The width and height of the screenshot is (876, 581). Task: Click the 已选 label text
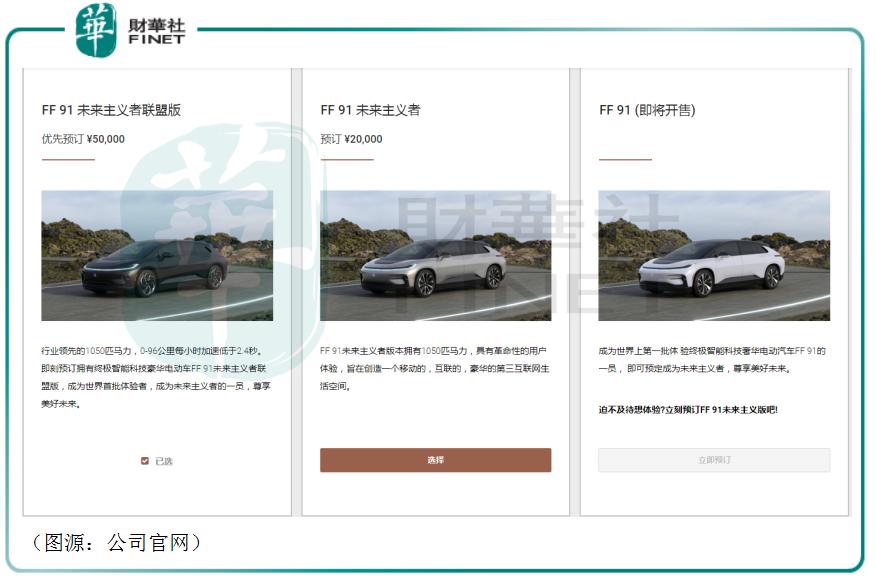(164, 461)
